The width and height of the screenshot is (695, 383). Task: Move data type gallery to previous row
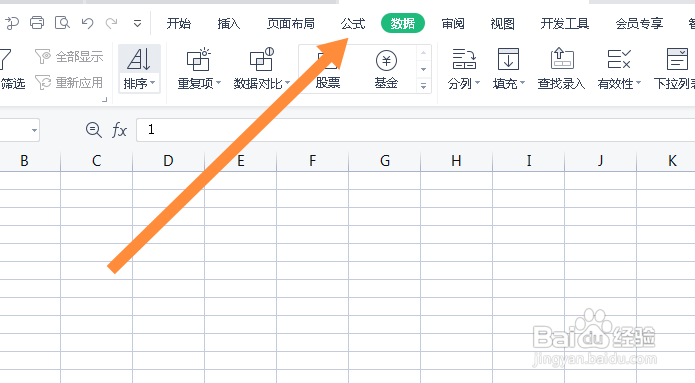(x=423, y=53)
